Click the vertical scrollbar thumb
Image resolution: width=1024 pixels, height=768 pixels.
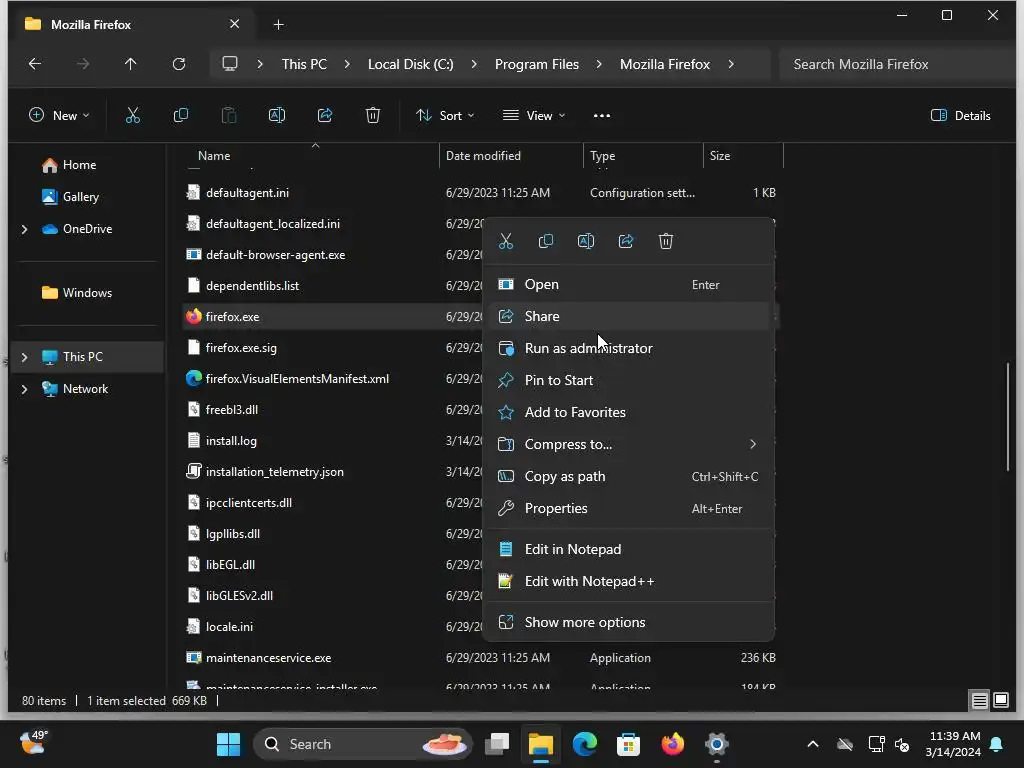coord(1008,417)
